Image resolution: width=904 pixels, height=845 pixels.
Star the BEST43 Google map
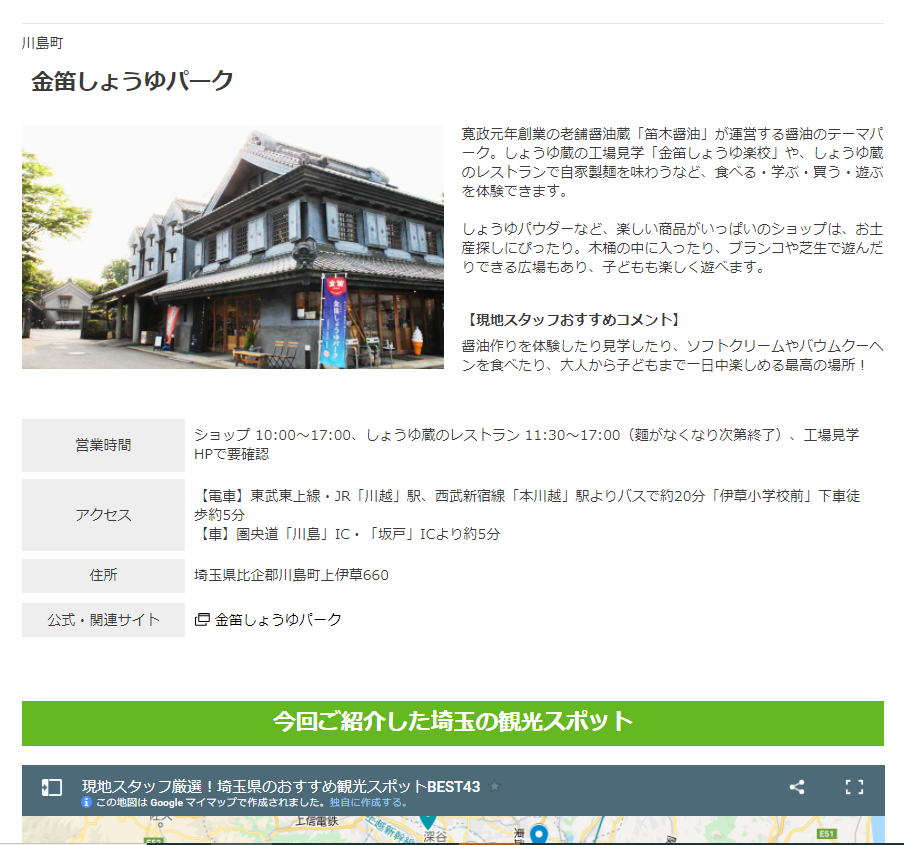(494, 787)
